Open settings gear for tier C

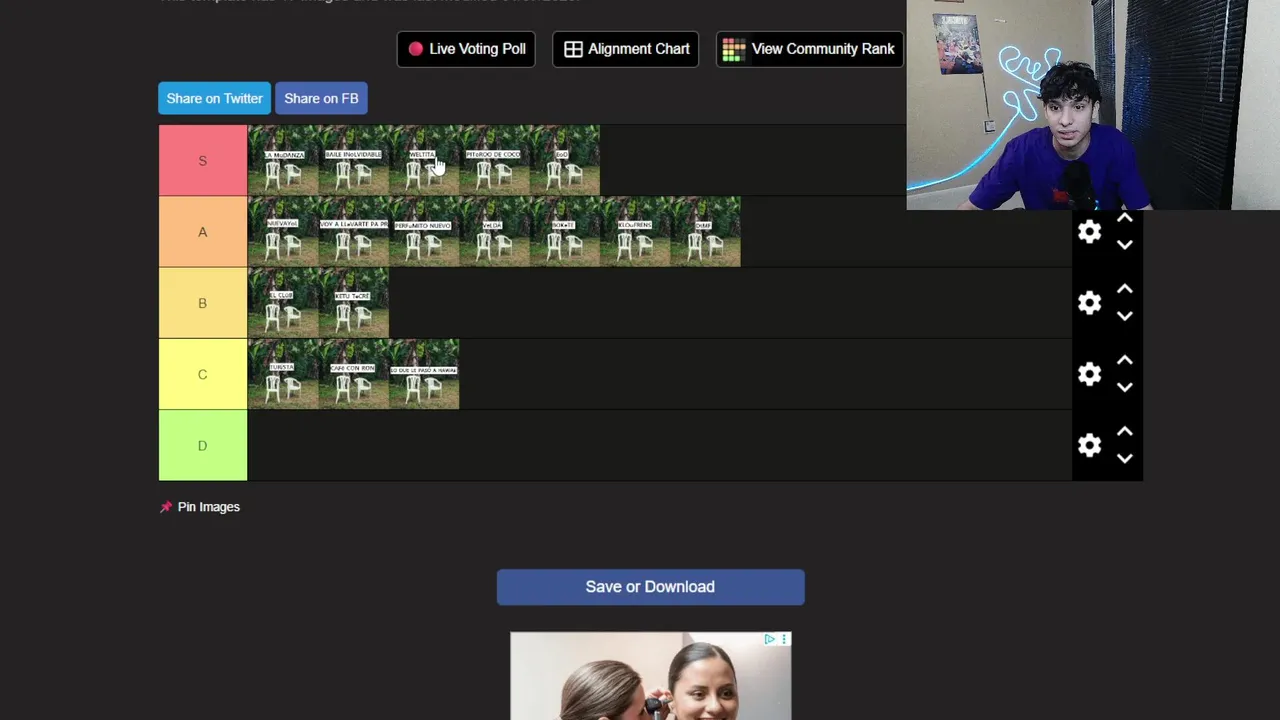[x=1089, y=374]
